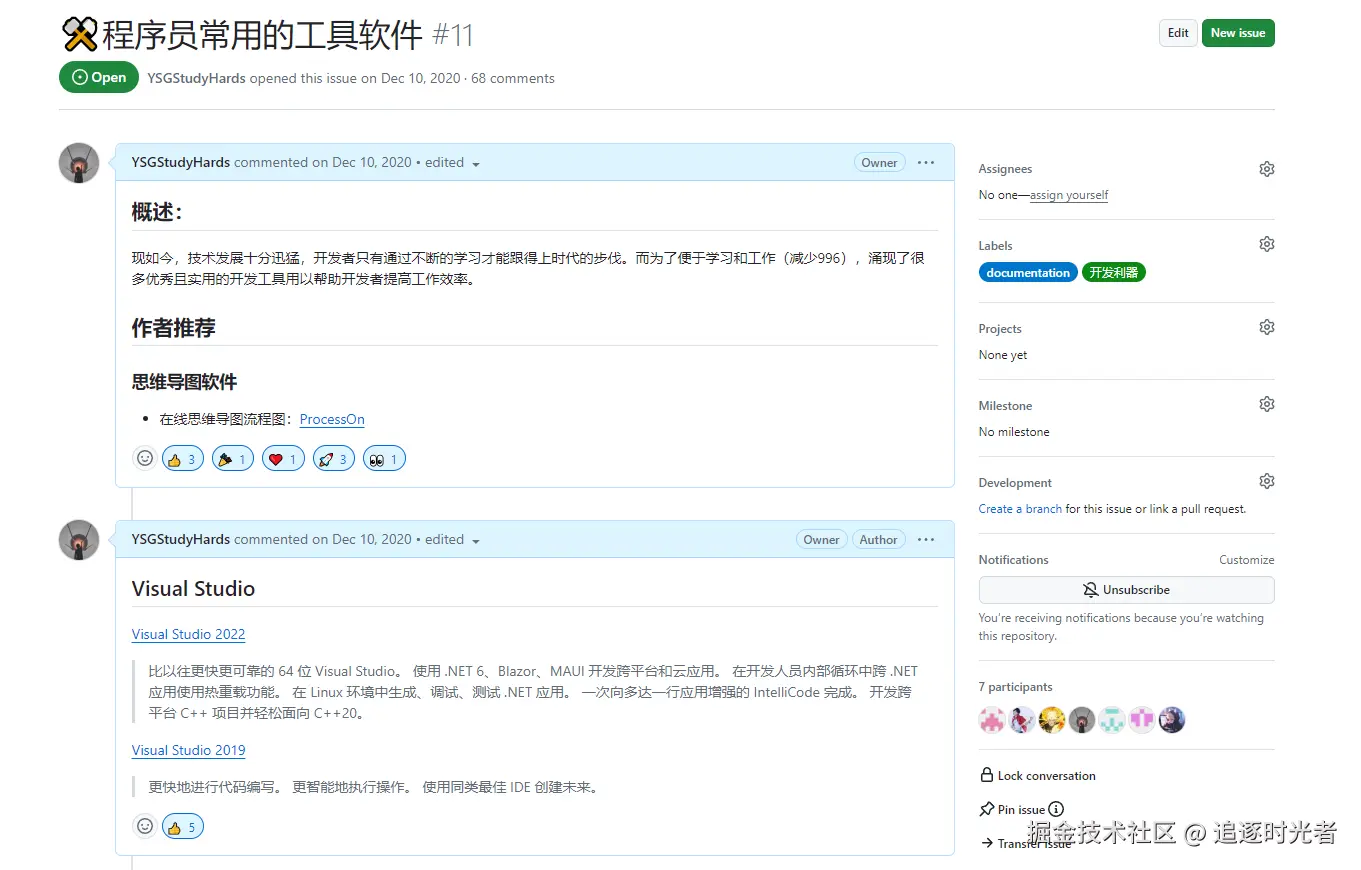Add reaction via smiley on first comment
This screenshot has height=870, width=1361.
tap(145, 458)
